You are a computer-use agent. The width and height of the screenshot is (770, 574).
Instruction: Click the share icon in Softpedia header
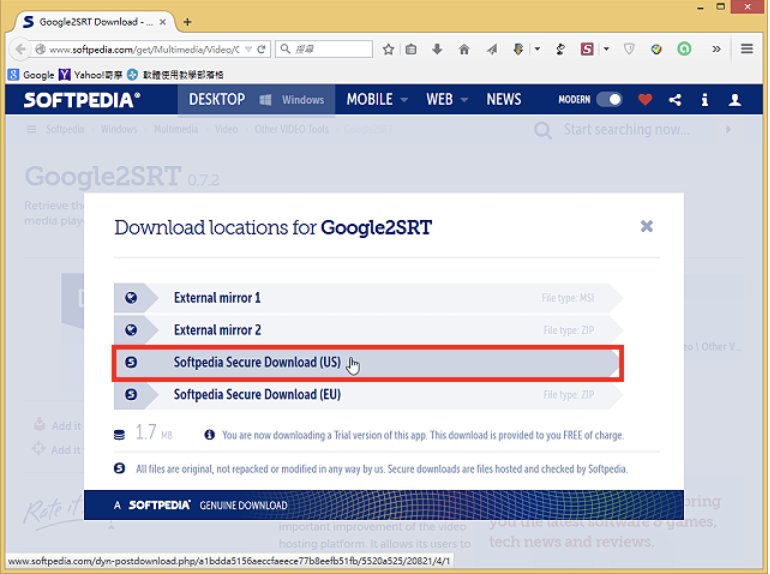[x=675, y=100]
